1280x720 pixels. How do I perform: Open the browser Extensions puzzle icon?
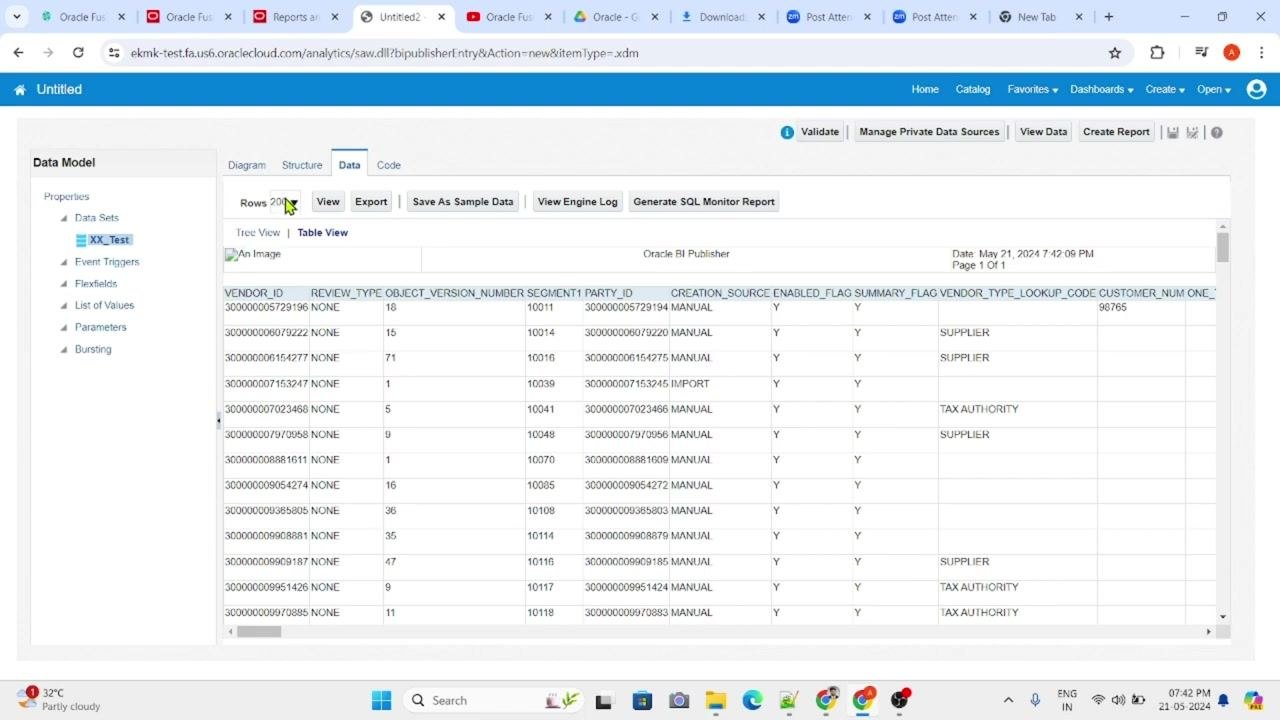1157,53
